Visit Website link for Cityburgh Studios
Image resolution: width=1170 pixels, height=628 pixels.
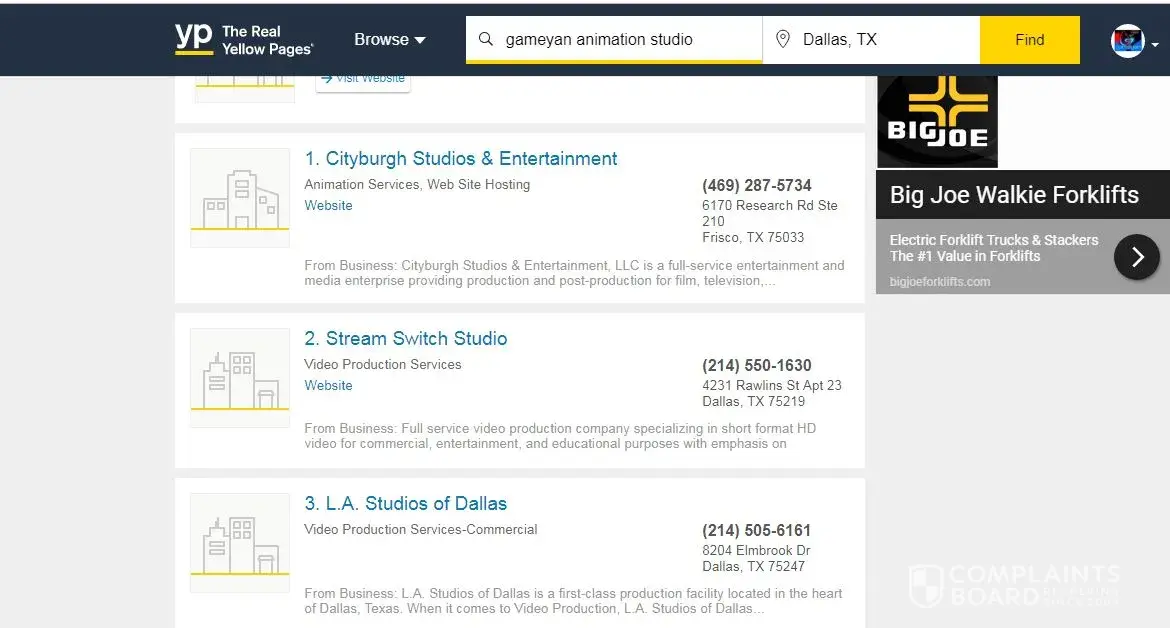click(x=328, y=205)
